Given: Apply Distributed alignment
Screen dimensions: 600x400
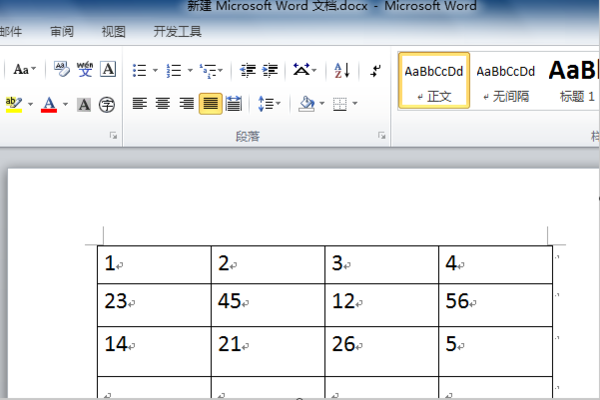Looking at the screenshot, I should 233,103.
